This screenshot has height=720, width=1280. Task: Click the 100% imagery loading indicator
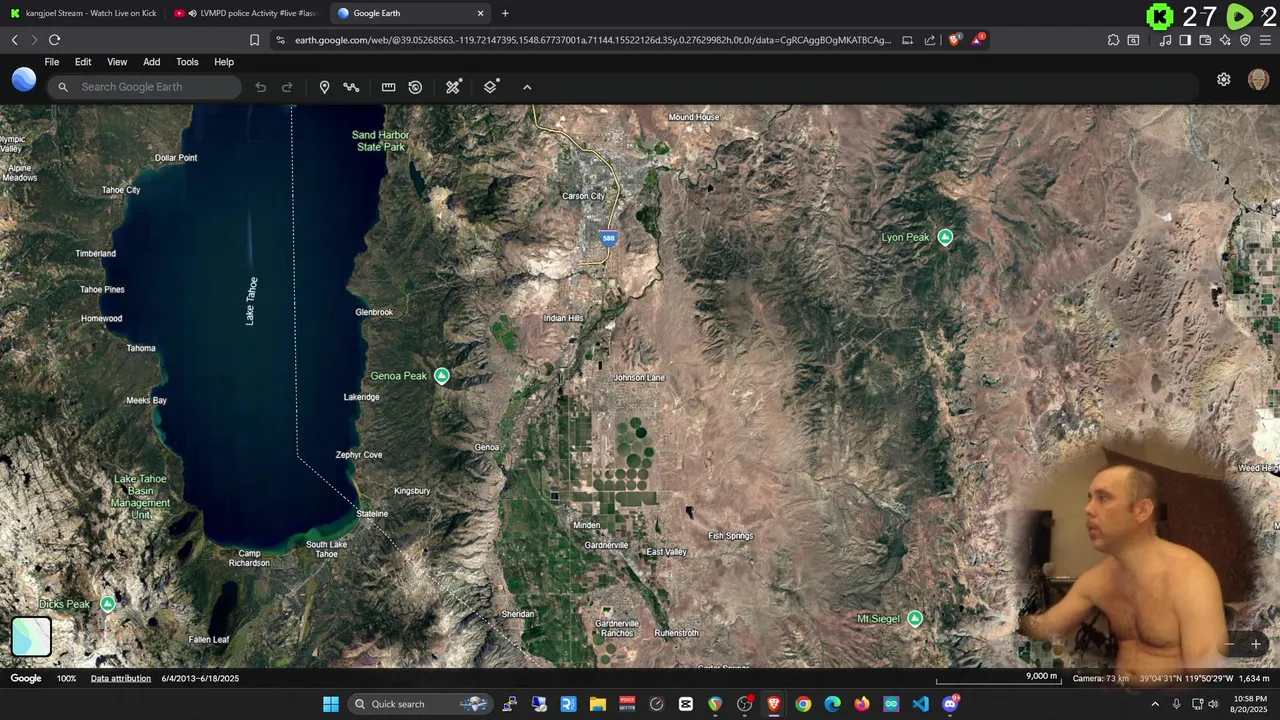click(x=66, y=678)
